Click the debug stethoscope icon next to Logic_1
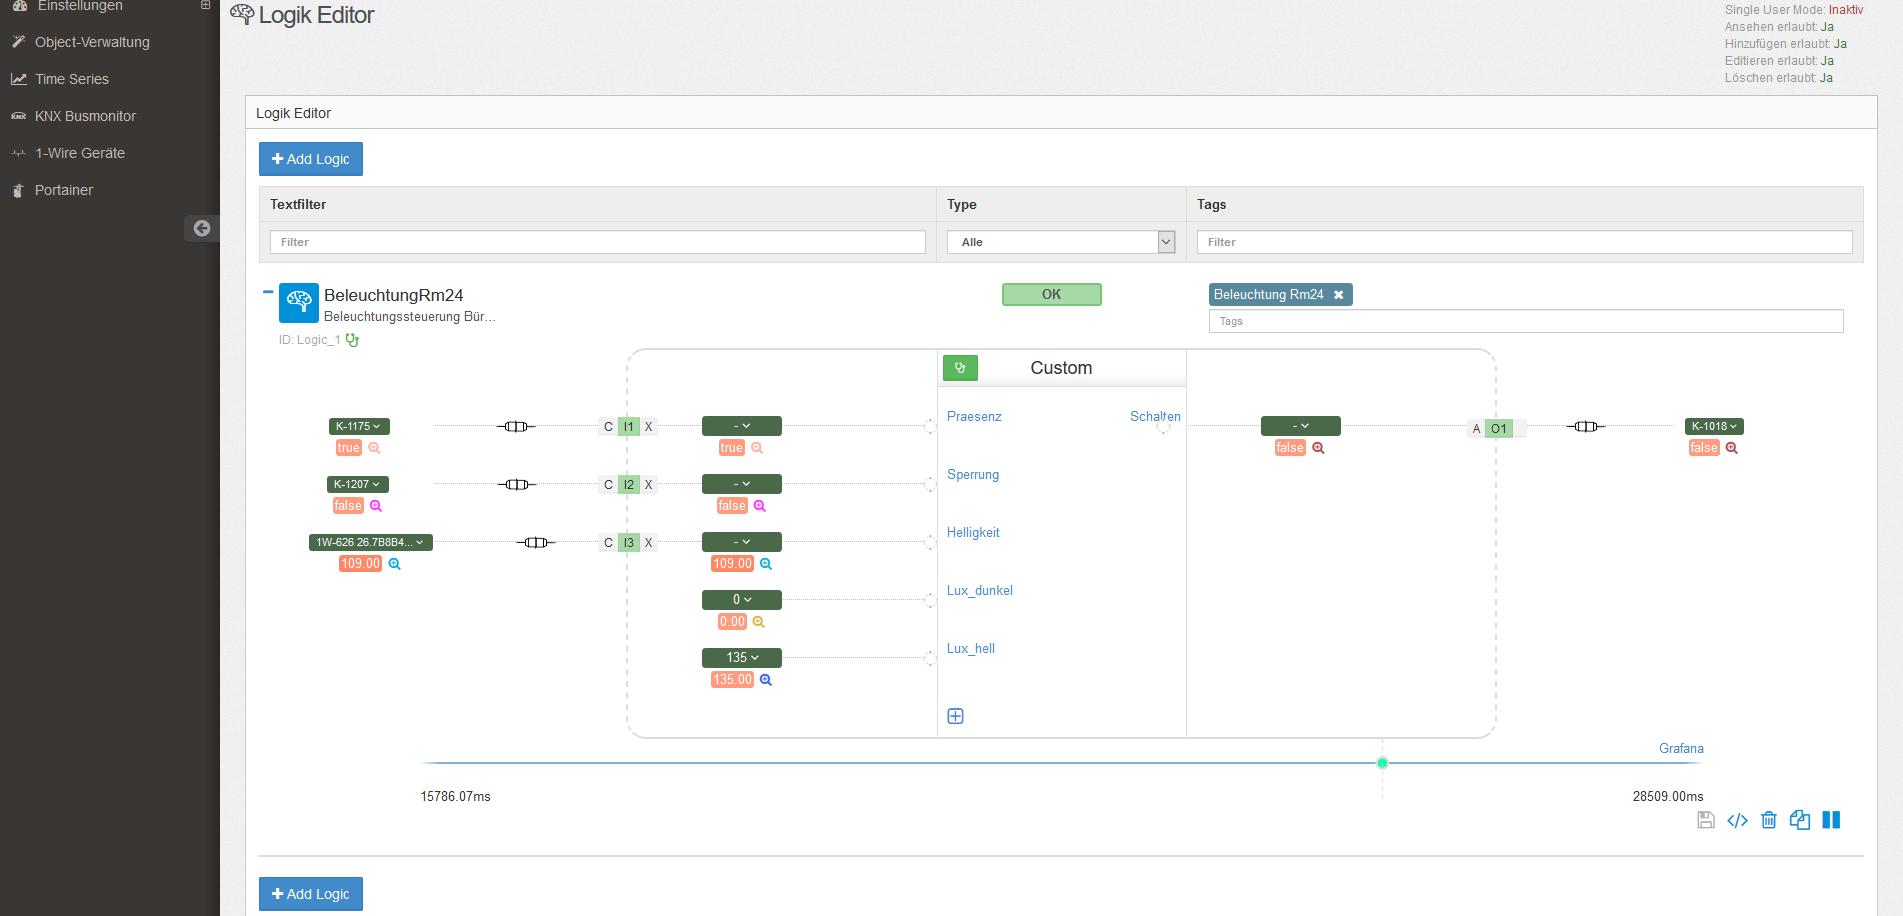 click(352, 340)
